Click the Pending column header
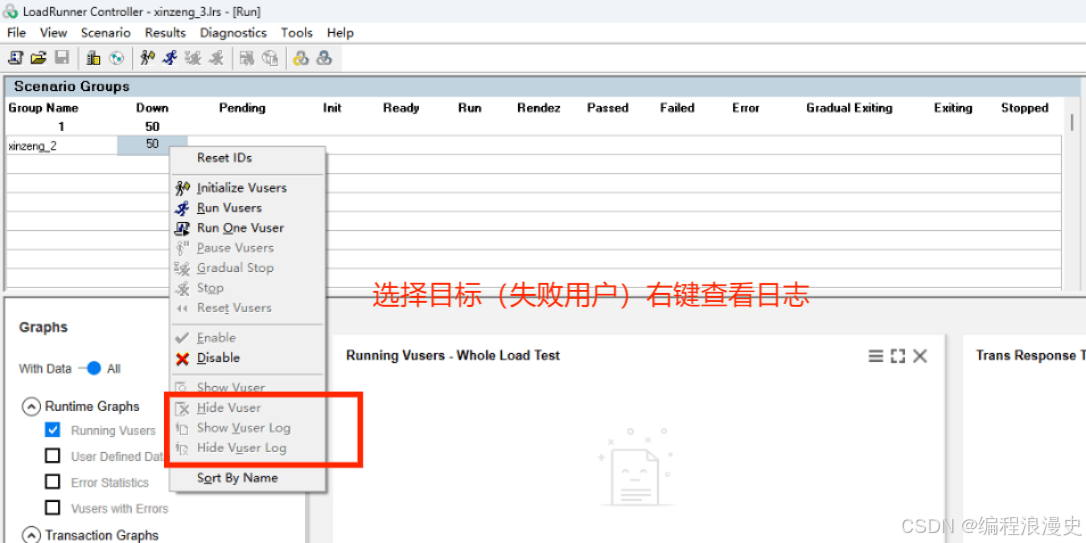 [x=242, y=108]
